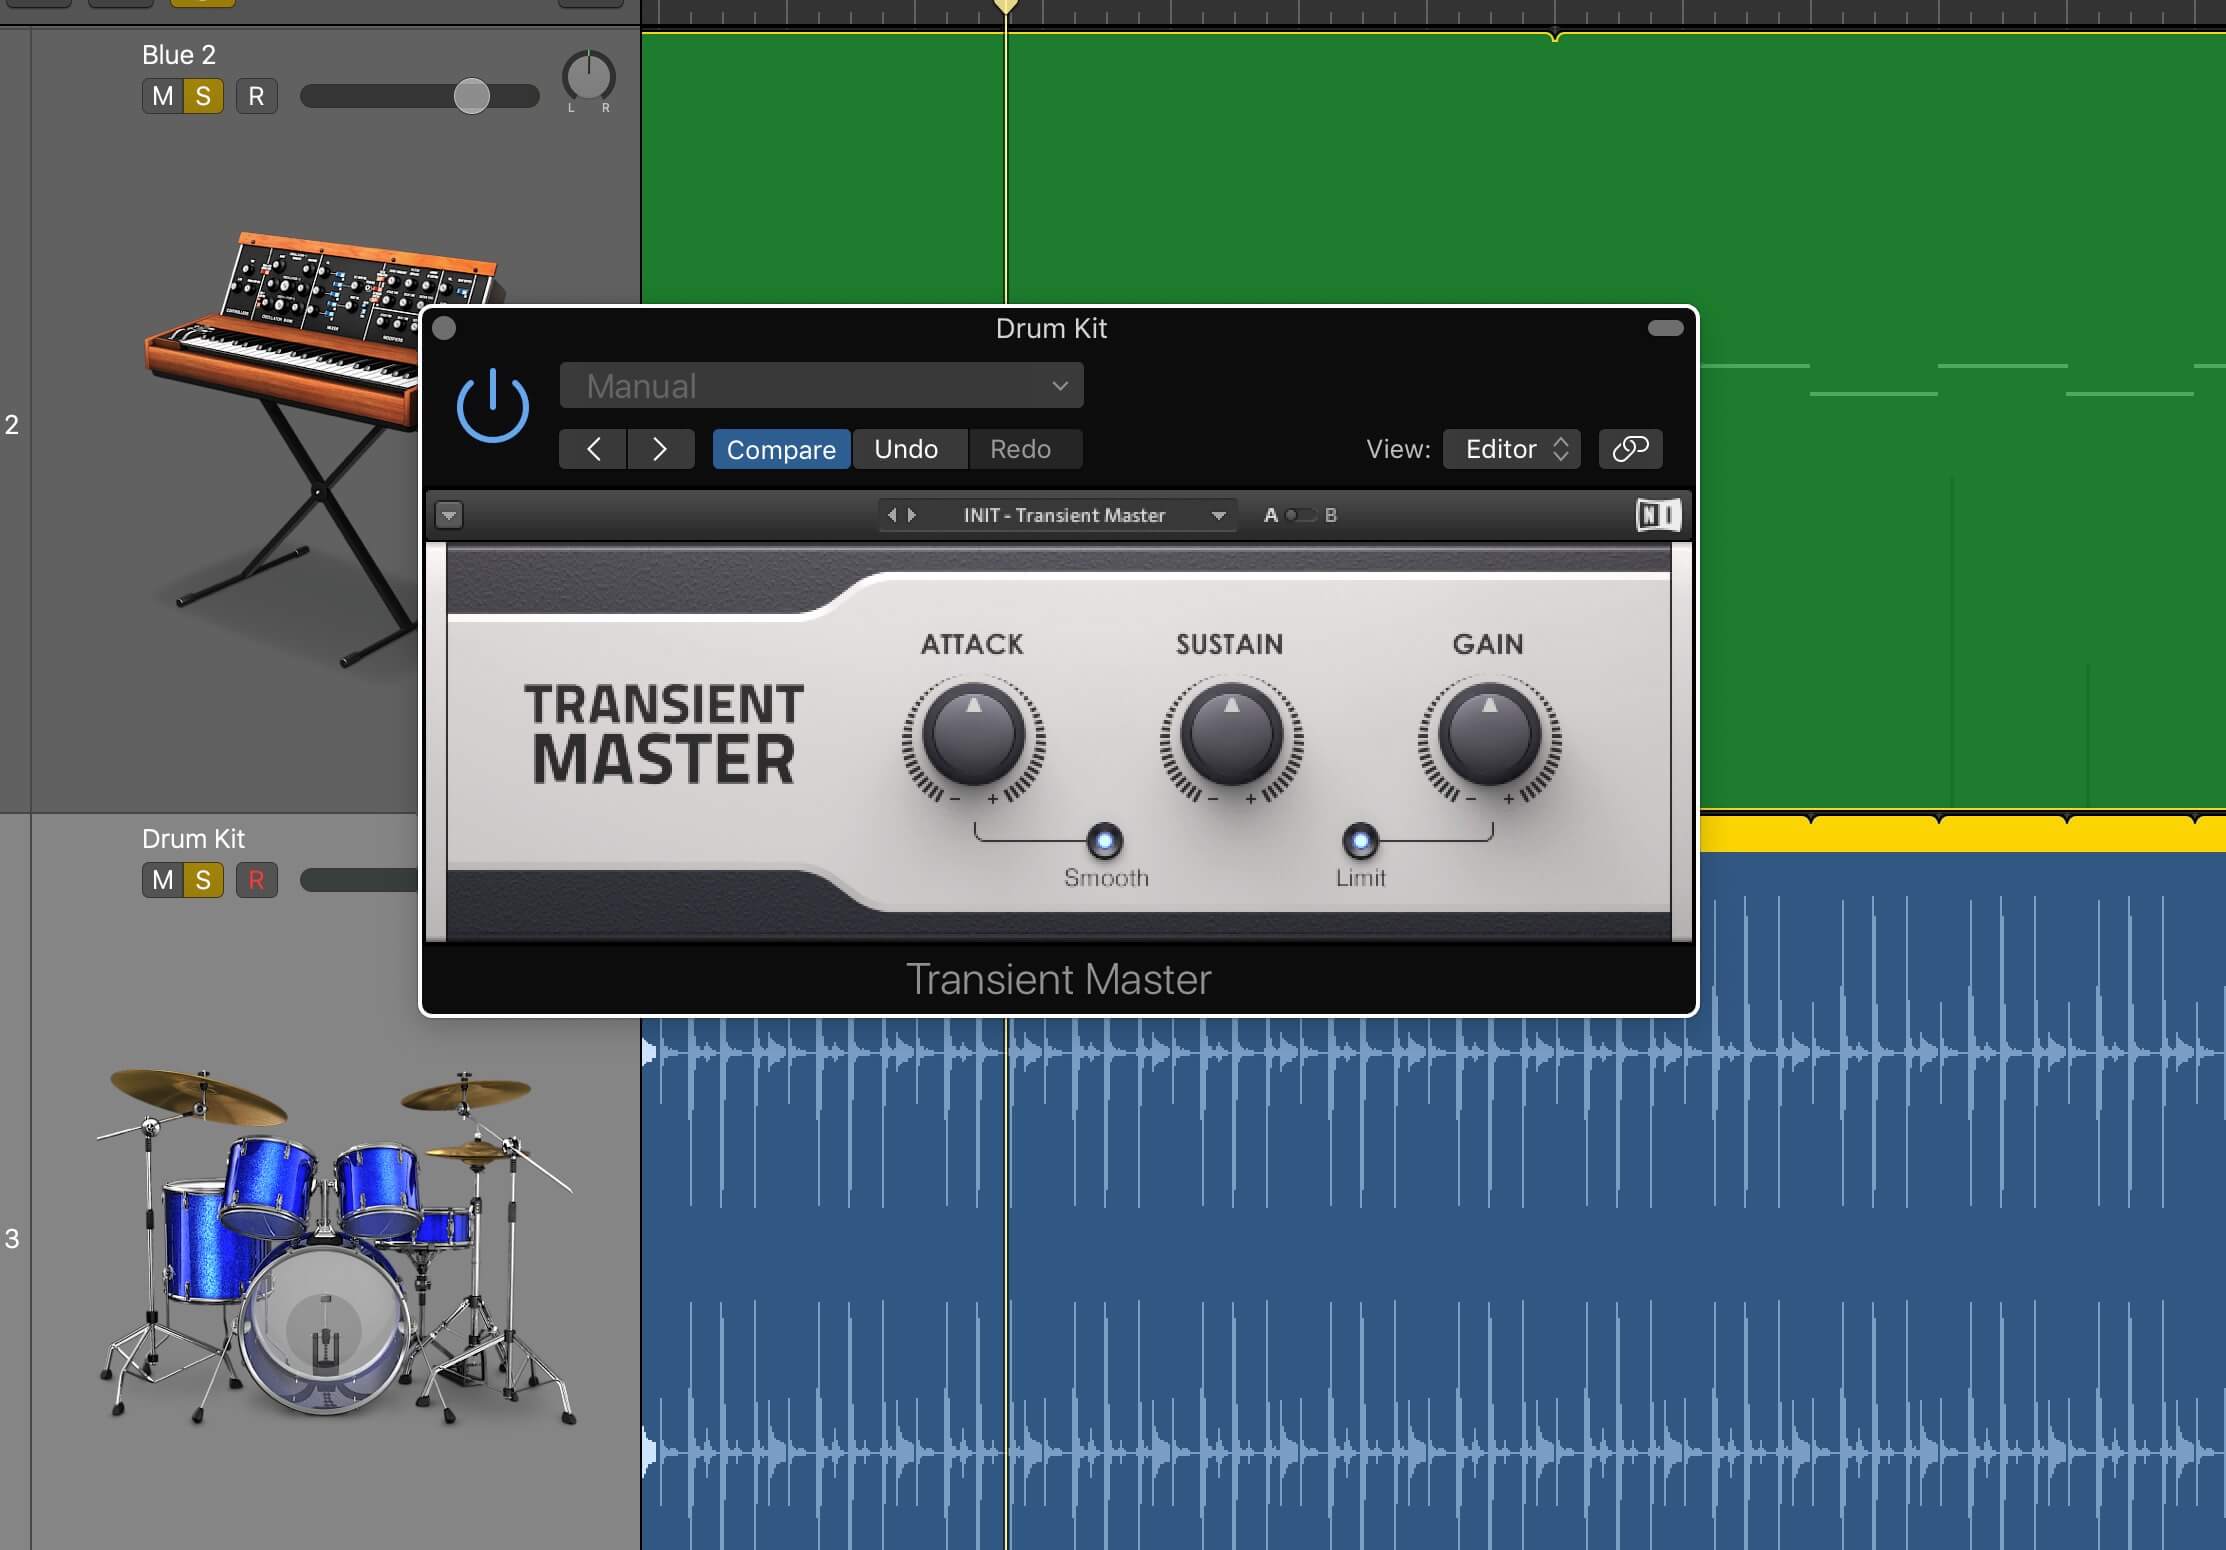
Task: Click the Compare button
Action: tap(781, 449)
